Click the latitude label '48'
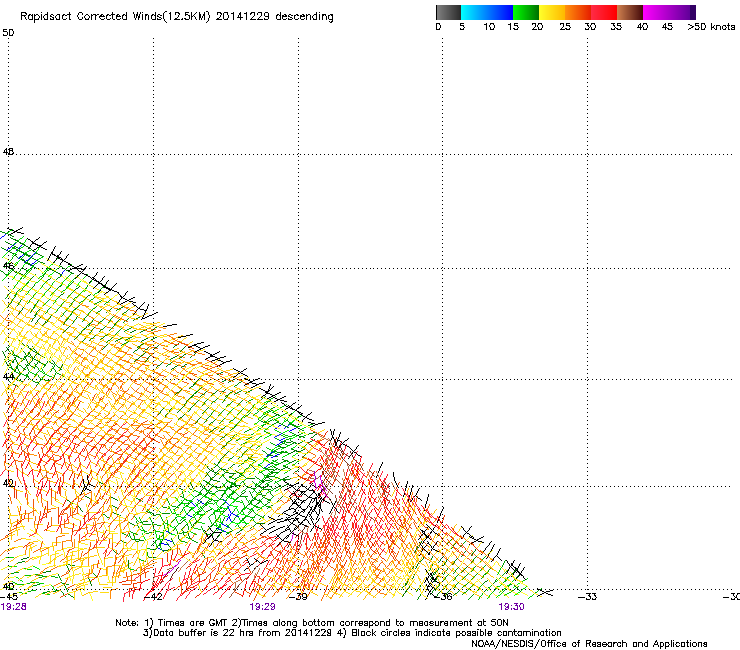 8,152
